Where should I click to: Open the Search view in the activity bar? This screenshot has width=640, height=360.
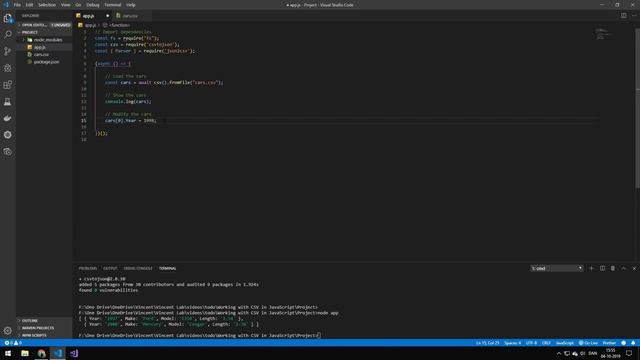[8, 34]
